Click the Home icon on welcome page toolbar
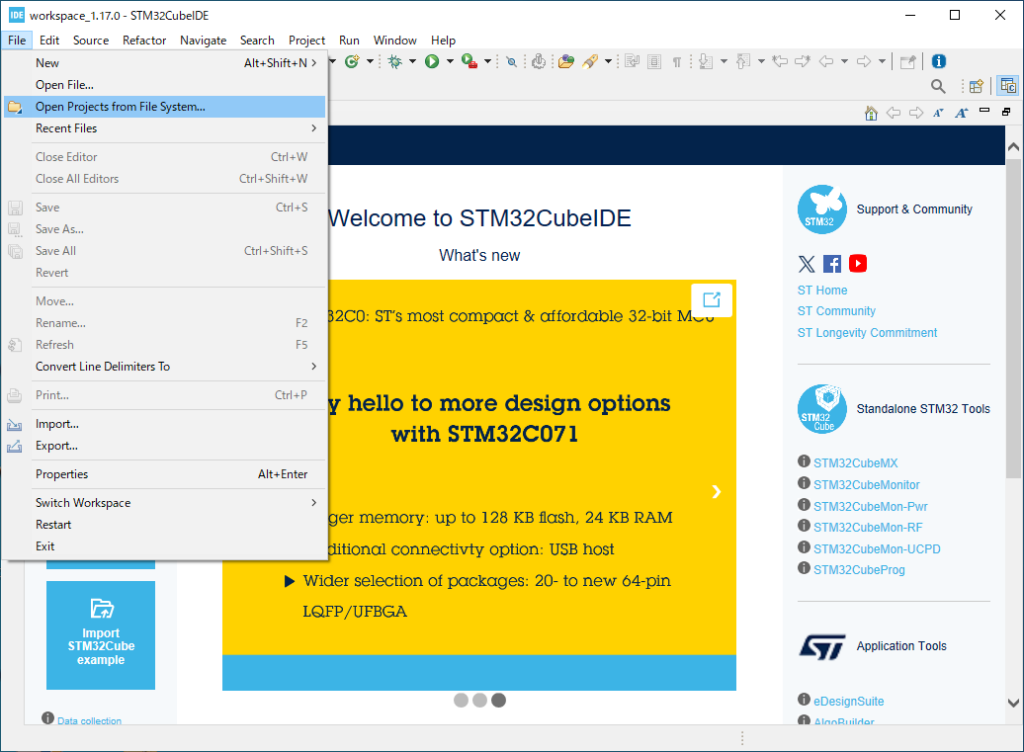 [x=871, y=113]
